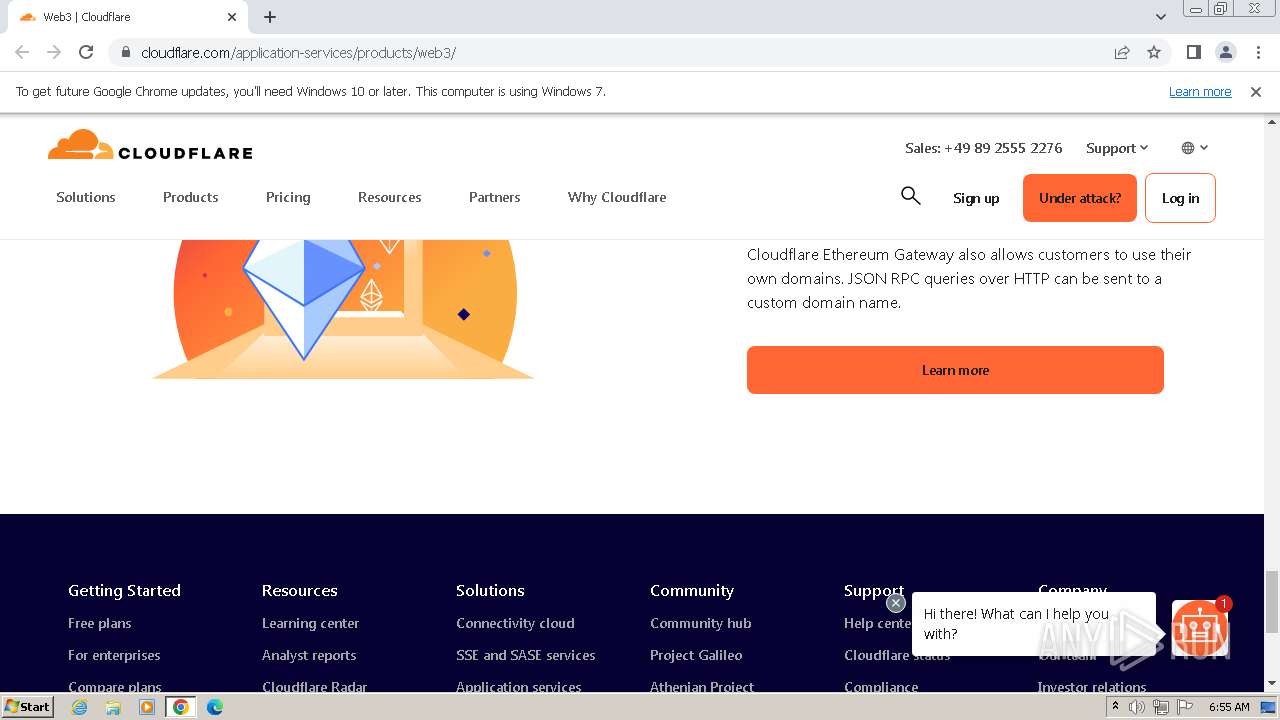Open Analyst reports link
The width and height of the screenshot is (1280, 720).
click(309, 655)
